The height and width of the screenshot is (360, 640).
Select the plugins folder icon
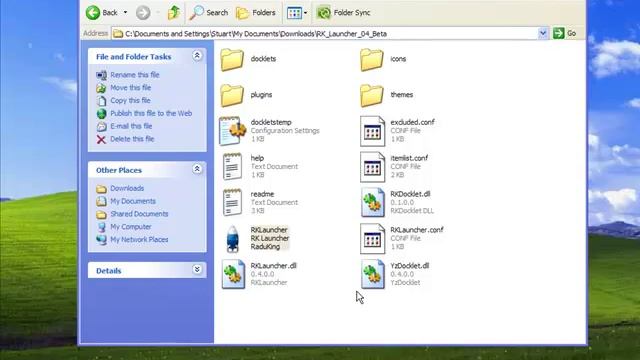coord(232,95)
